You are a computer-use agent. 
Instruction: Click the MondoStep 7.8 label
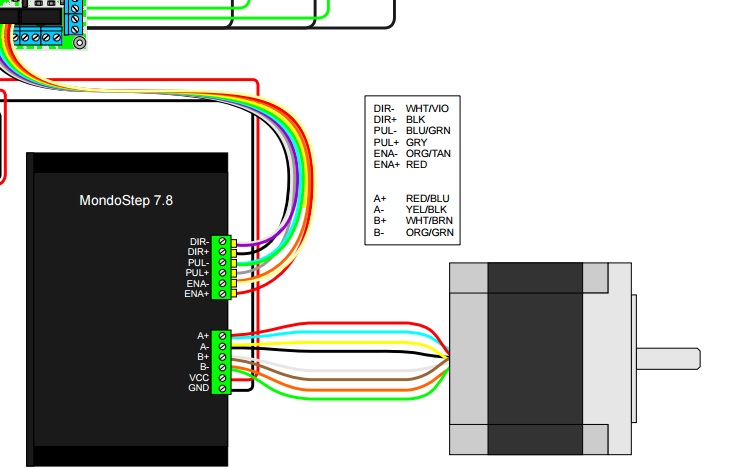point(126,200)
